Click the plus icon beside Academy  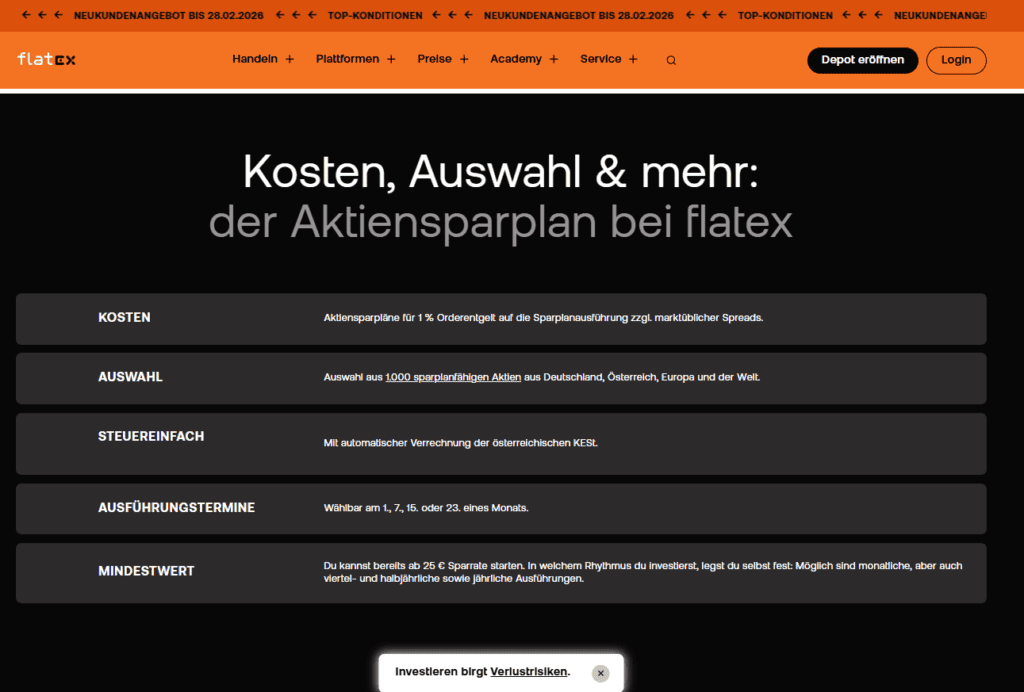pyautogui.click(x=554, y=60)
